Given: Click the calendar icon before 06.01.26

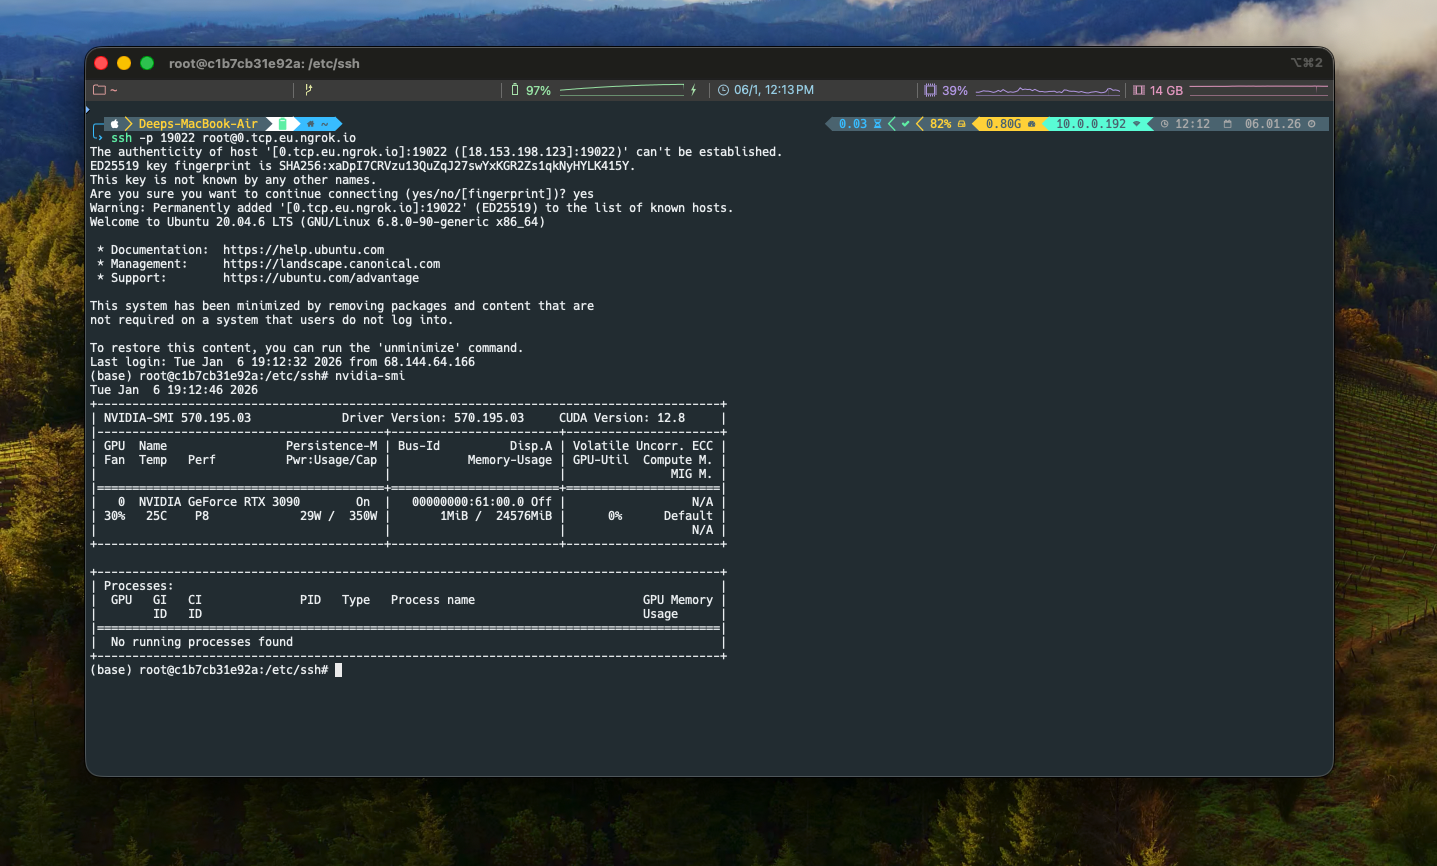Looking at the screenshot, I should click(1228, 123).
